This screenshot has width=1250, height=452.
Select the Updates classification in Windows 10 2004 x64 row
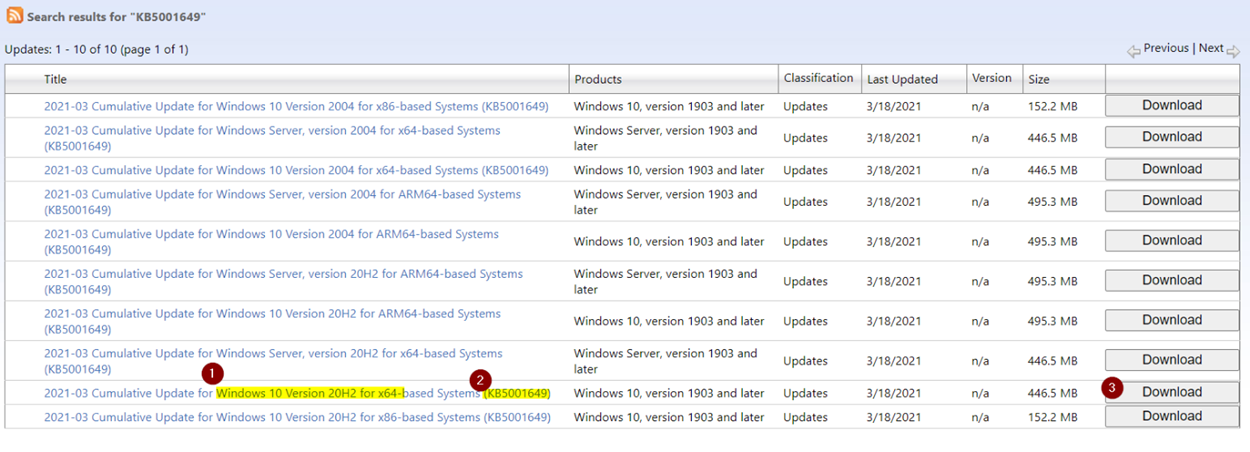click(x=805, y=170)
